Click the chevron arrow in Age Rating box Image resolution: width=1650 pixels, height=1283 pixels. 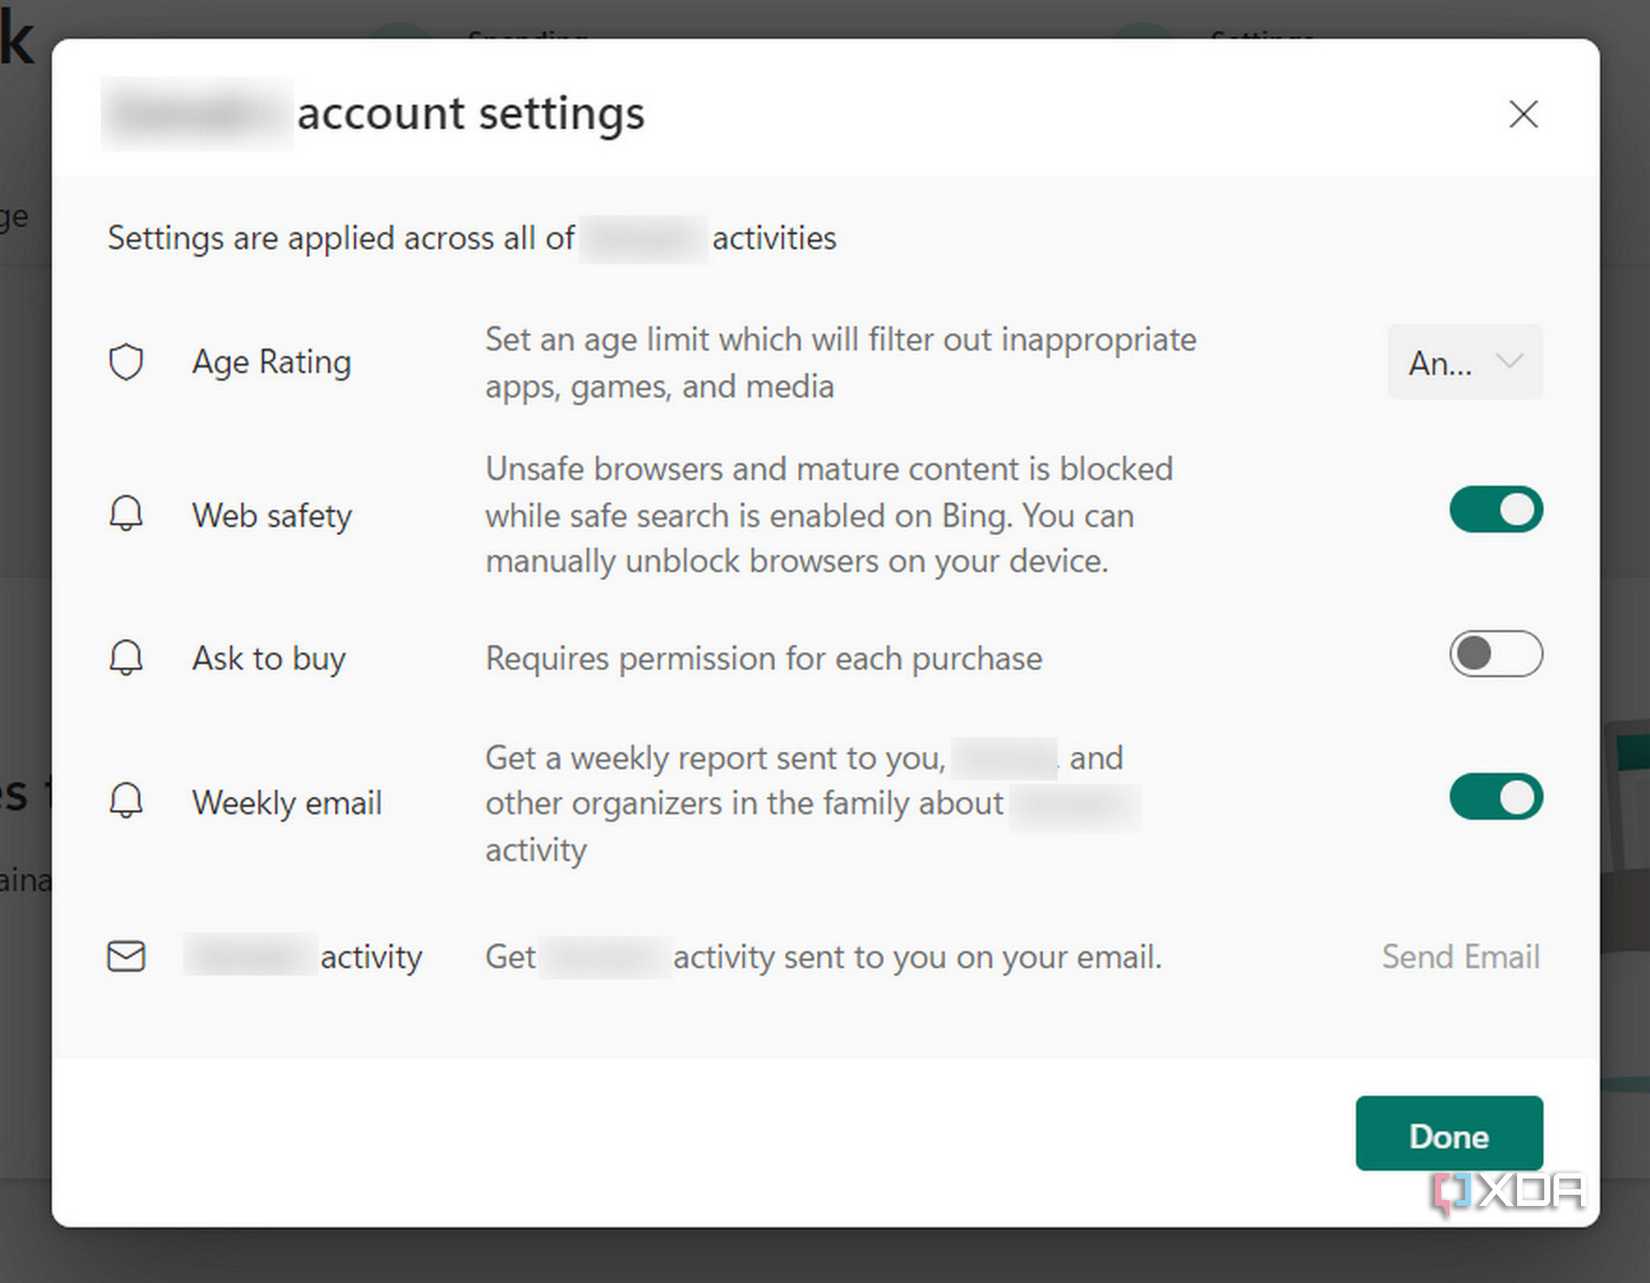[1509, 361]
